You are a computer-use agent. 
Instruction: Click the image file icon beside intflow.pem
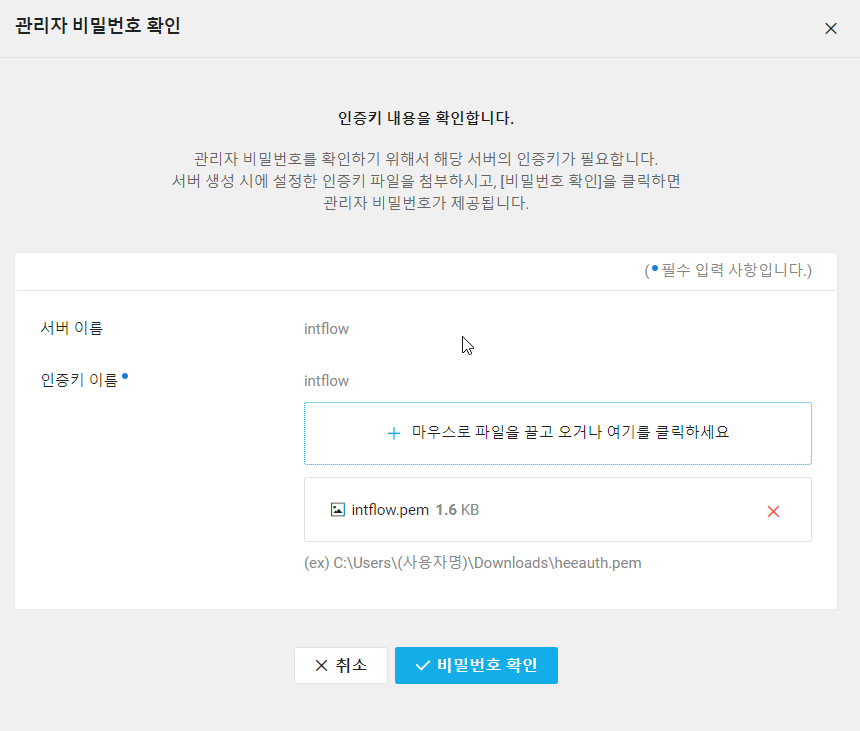click(x=337, y=509)
